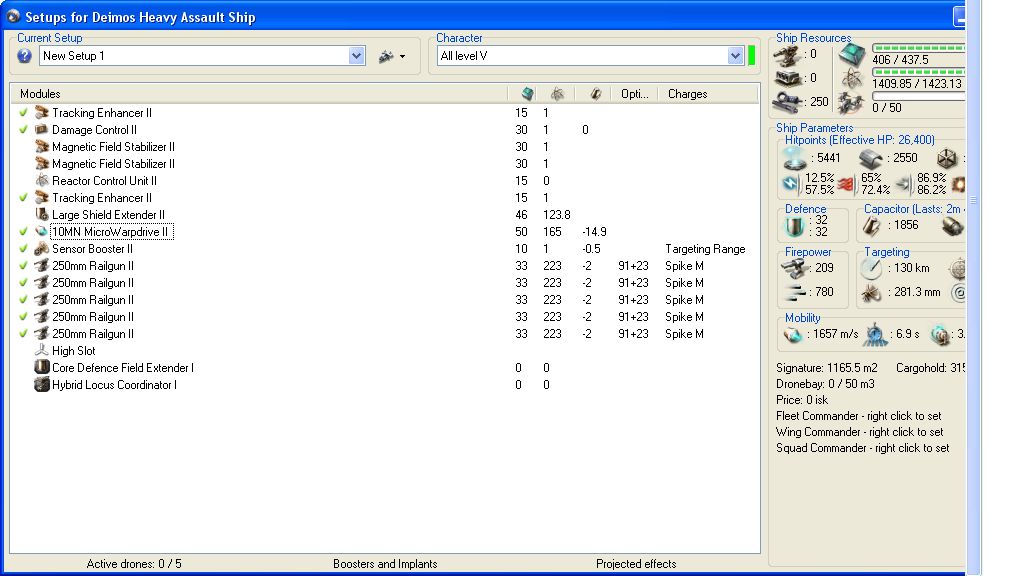Click the calibration icon showing 250

point(788,102)
